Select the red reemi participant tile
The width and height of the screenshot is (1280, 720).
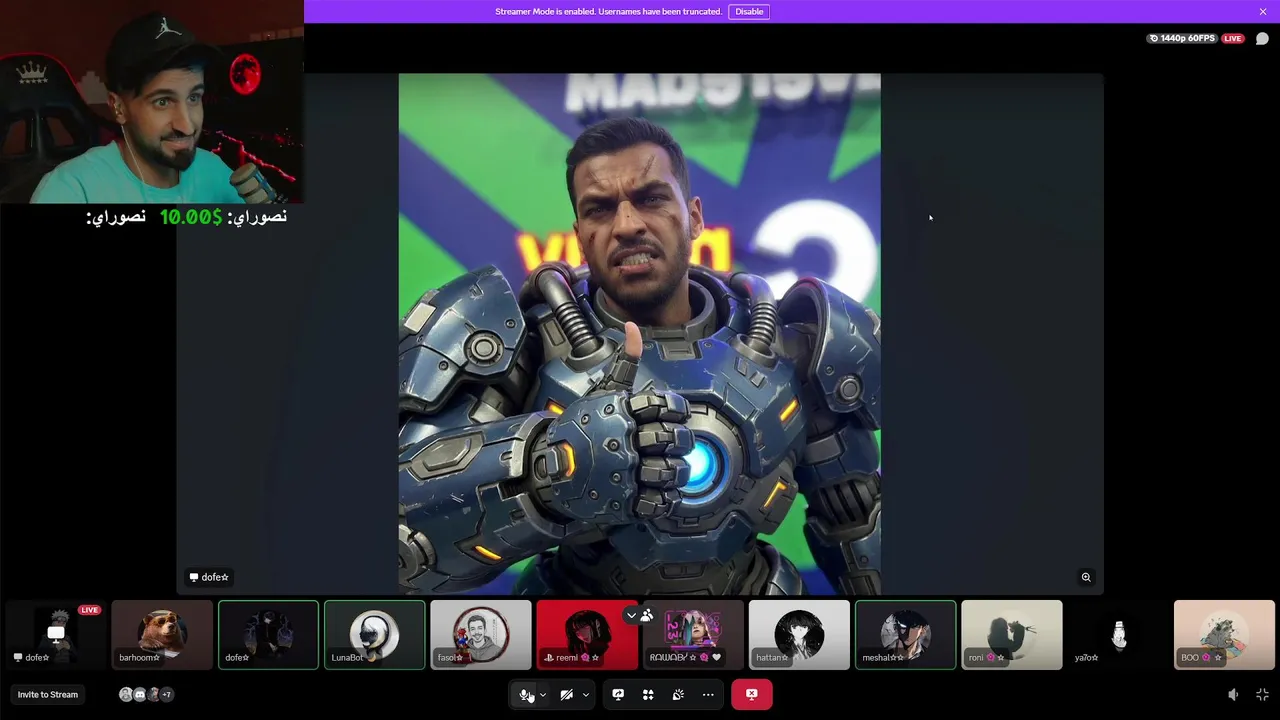pyautogui.click(x=587, y=635)
